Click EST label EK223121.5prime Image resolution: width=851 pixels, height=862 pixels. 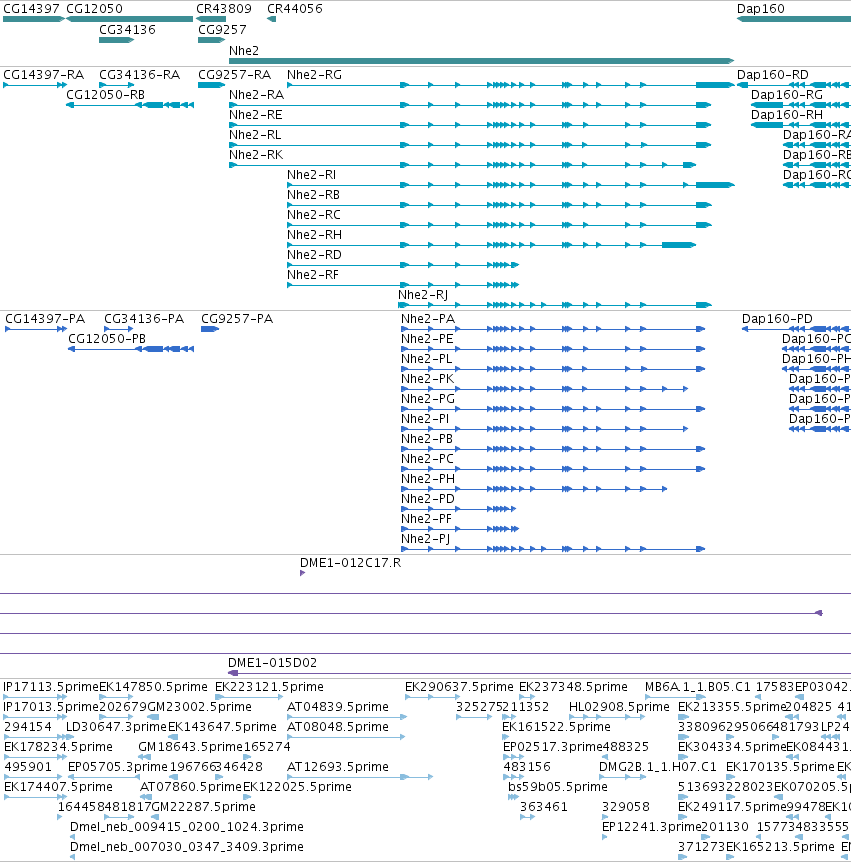click(x=269, y=687)
